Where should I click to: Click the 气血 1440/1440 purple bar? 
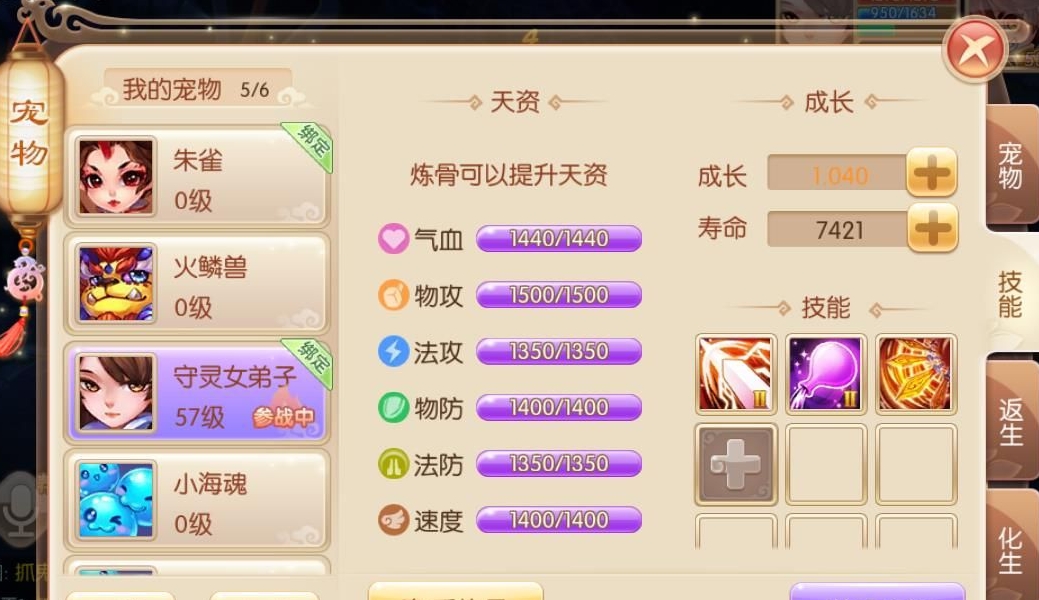coord(559,239)
